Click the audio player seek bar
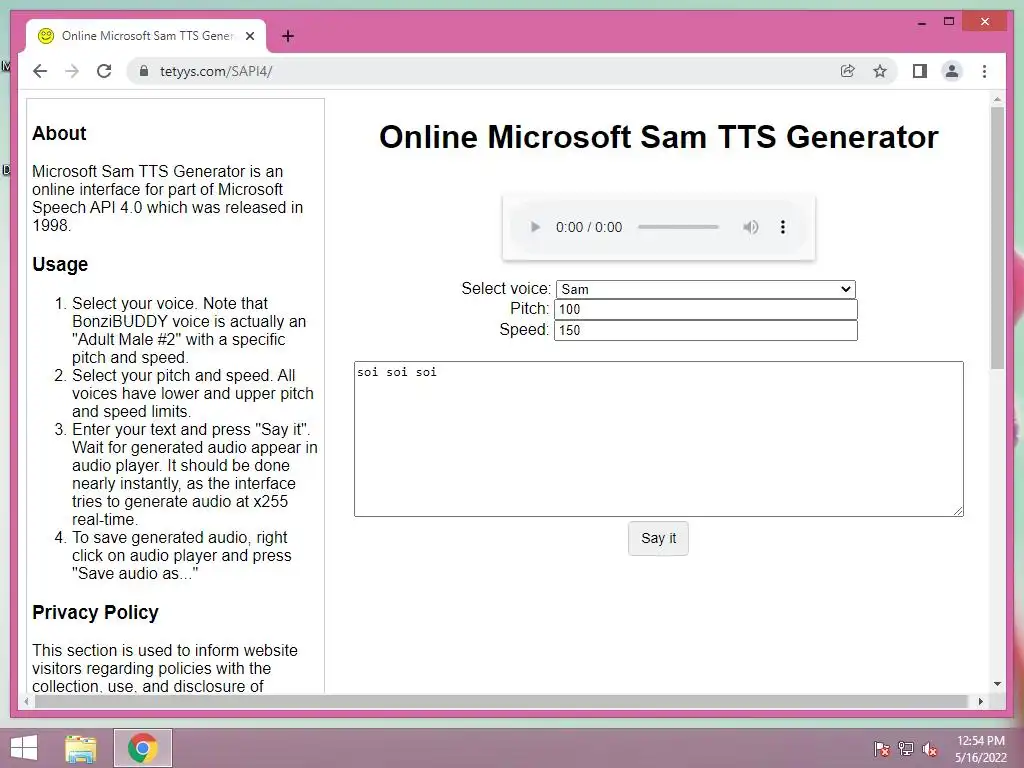The image size is (1024, 768). point(679,227)
